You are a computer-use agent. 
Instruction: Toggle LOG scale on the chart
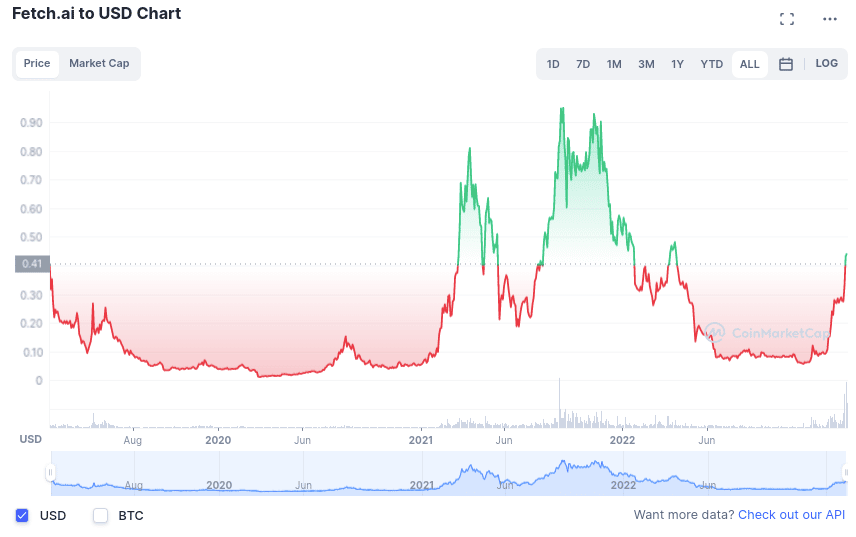click(x=827, y=63)
